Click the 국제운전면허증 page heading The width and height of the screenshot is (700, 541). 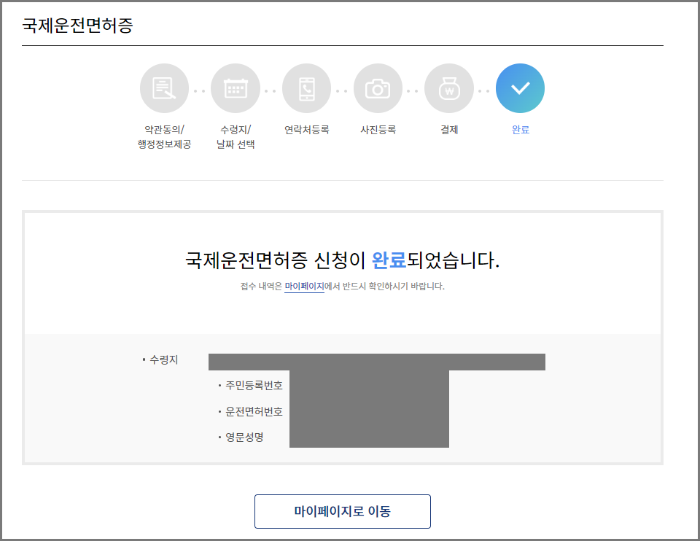[x=78, y=25]
